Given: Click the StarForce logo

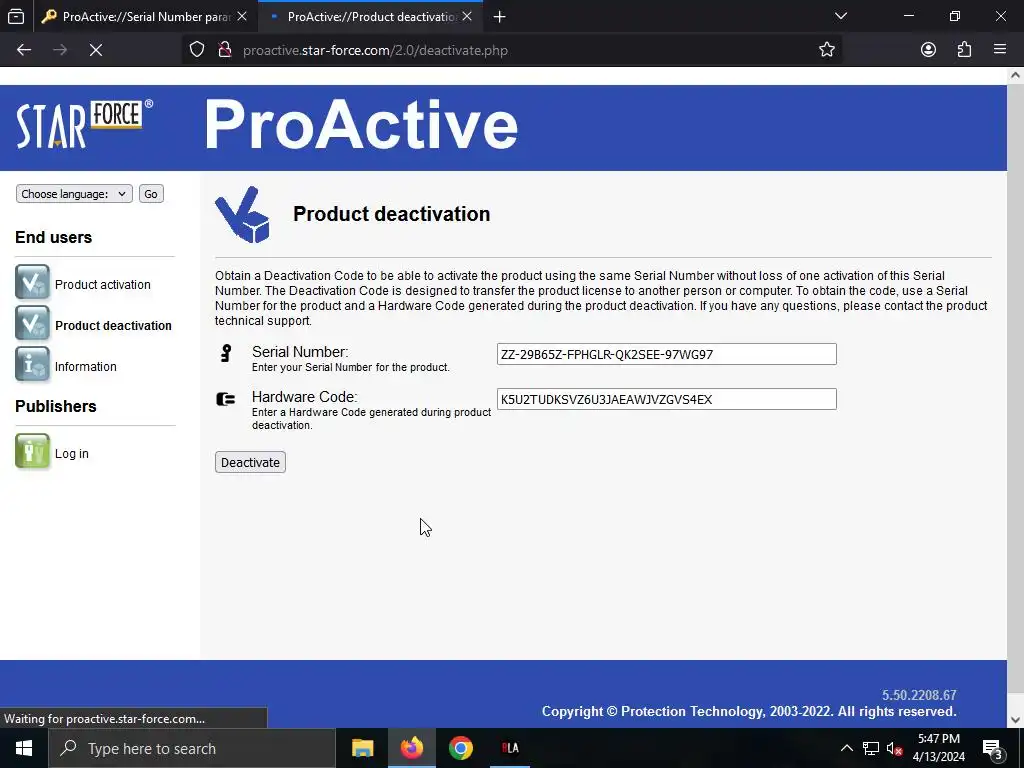Looking at the screenshot, I should pyautogui.click(x=84, y=124).
